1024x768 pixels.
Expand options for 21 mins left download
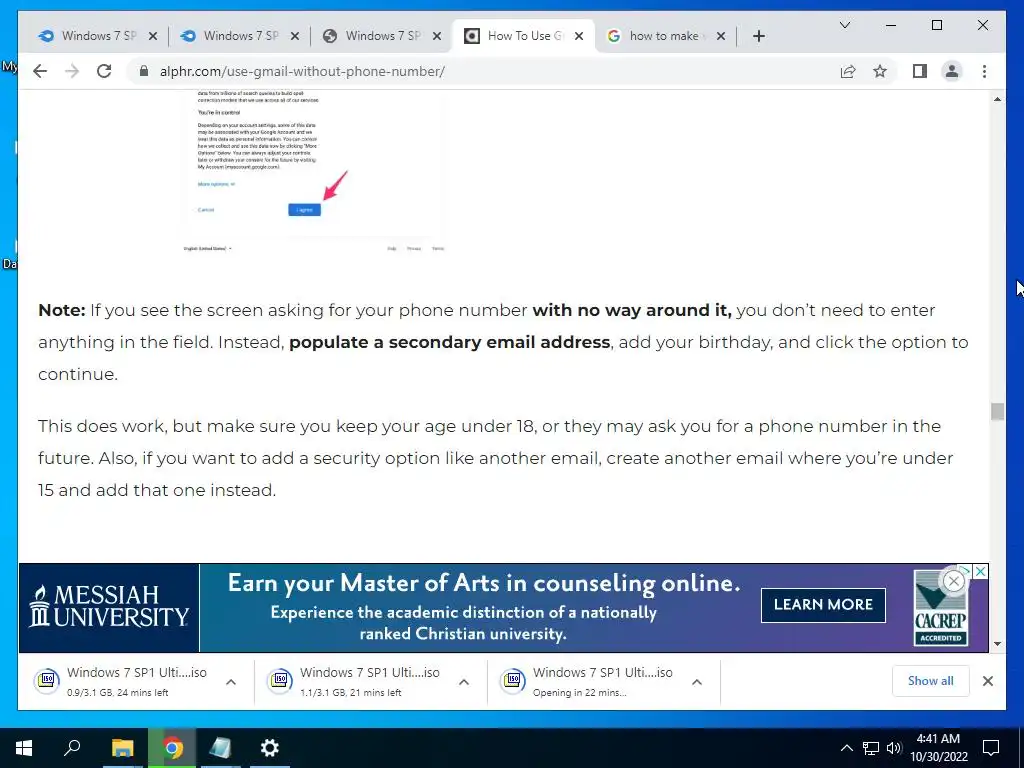click(x=464, y=682)
